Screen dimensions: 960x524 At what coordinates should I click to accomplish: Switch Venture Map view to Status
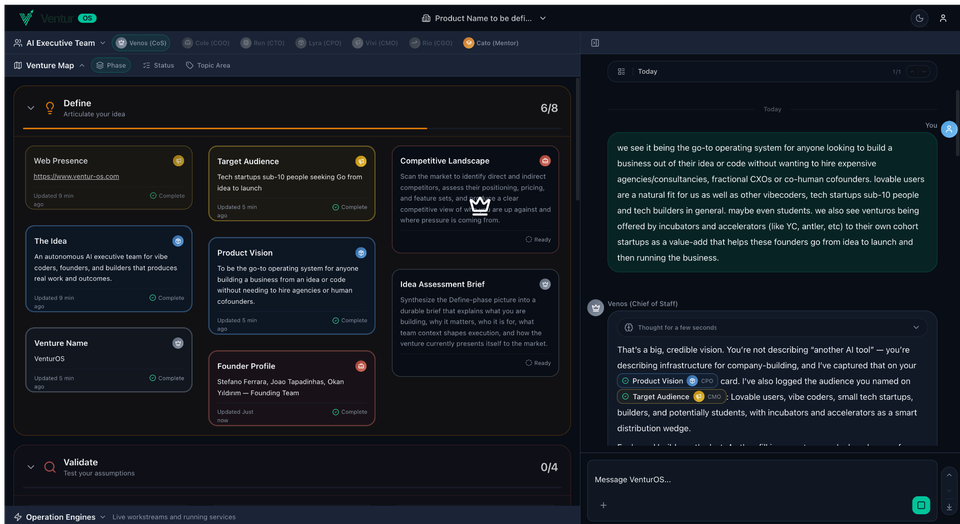(158, 66)
